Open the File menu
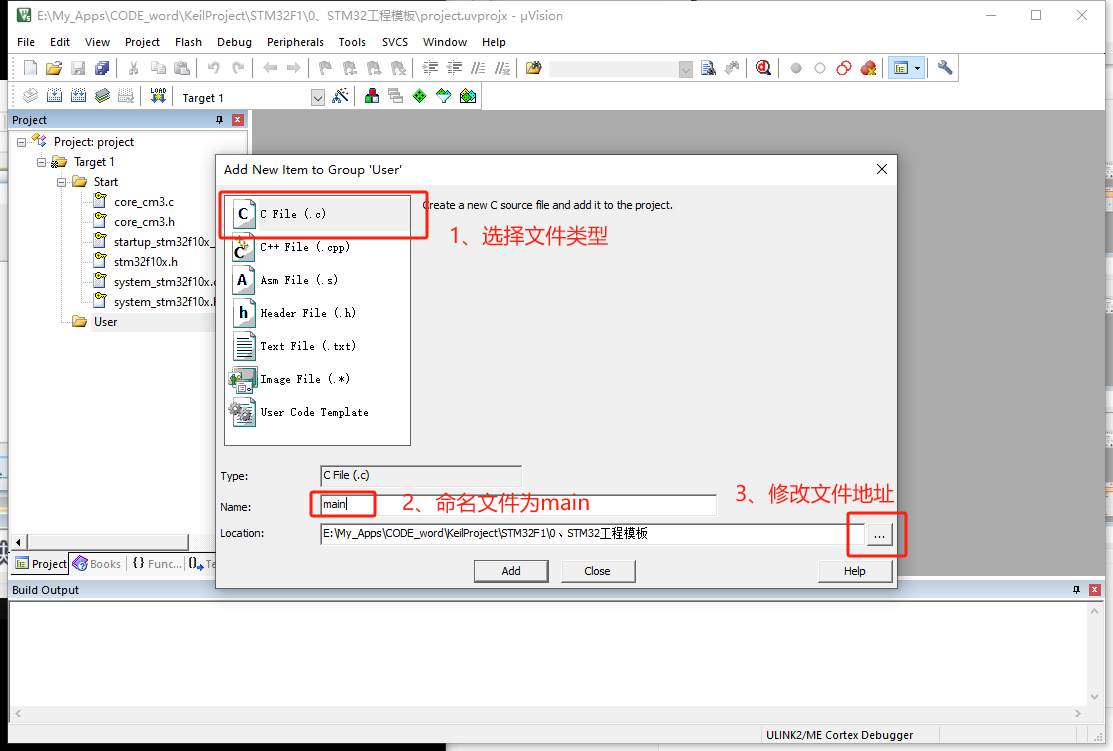The image size is (1113, 751). pyautogui.click(x=26, y=42)
